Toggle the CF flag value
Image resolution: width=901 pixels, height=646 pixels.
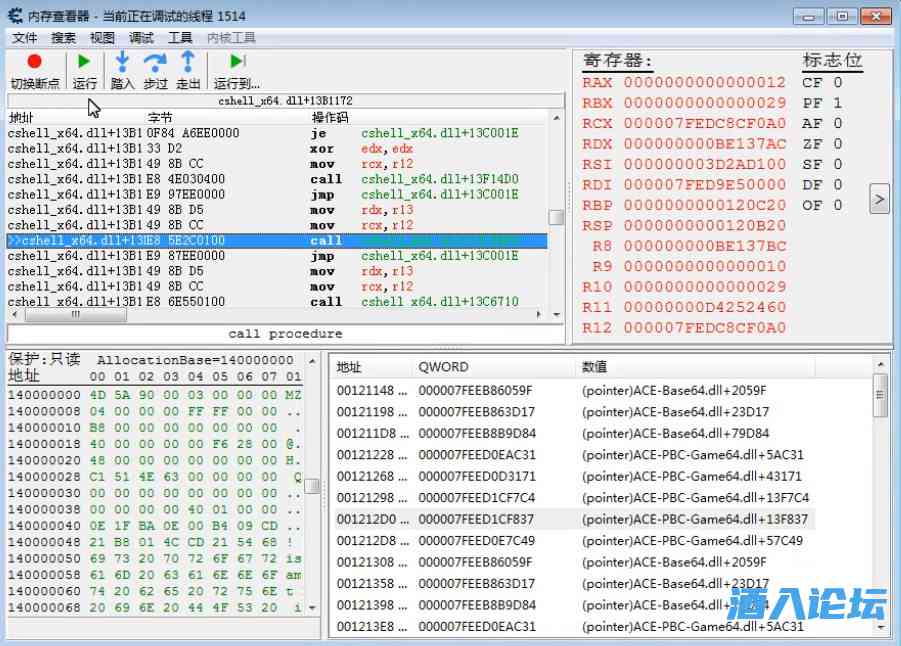coord(837,83)
